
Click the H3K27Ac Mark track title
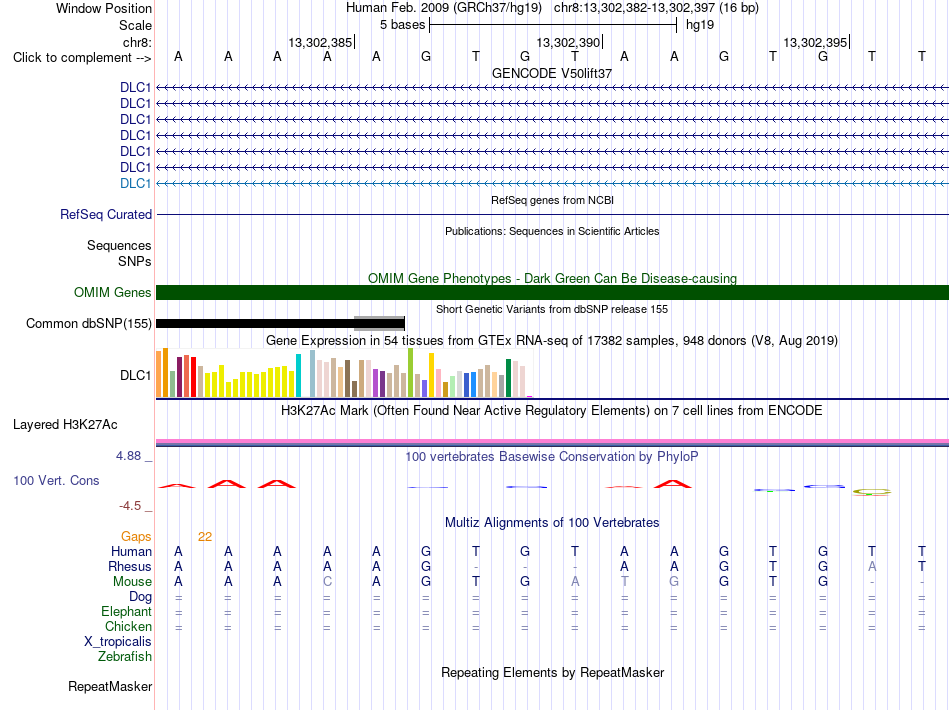pos(552,411)
